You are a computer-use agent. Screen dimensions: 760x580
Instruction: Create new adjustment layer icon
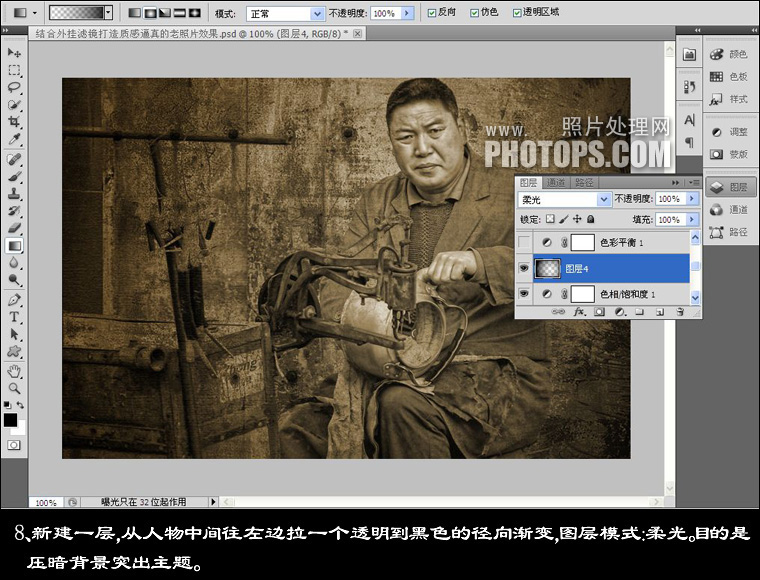[x=619, y=312]
